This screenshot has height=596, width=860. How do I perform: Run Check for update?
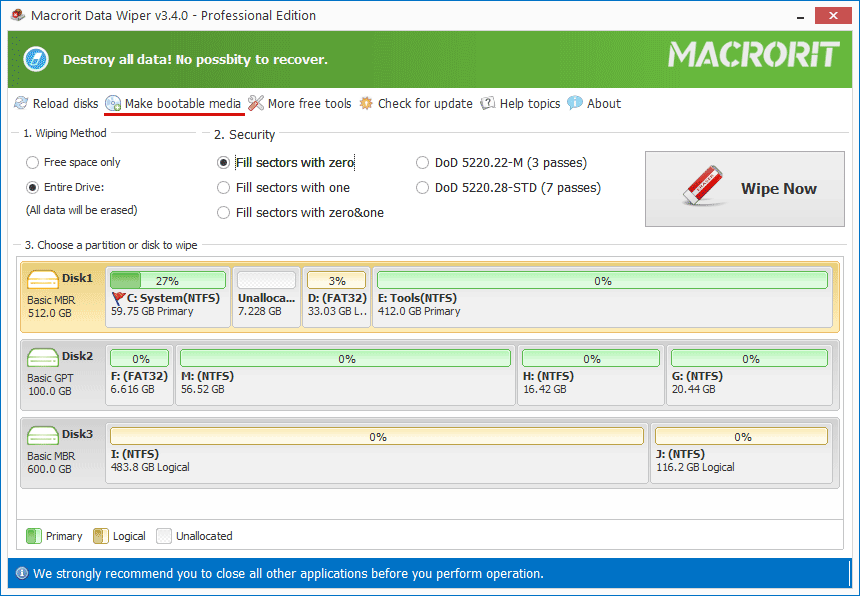click(x=416, y=103)
